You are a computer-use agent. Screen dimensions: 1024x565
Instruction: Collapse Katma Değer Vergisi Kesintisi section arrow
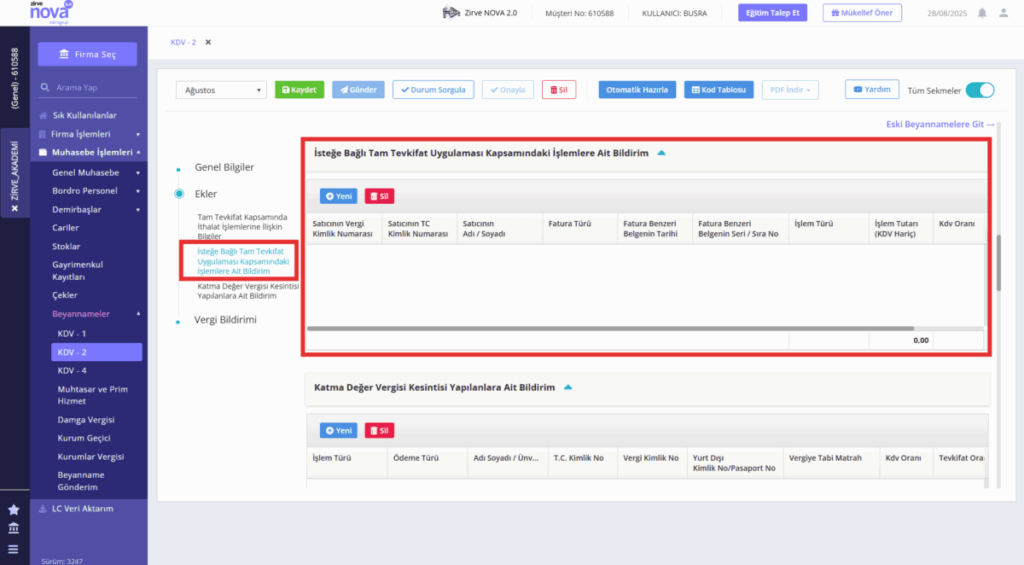[568, 387]
